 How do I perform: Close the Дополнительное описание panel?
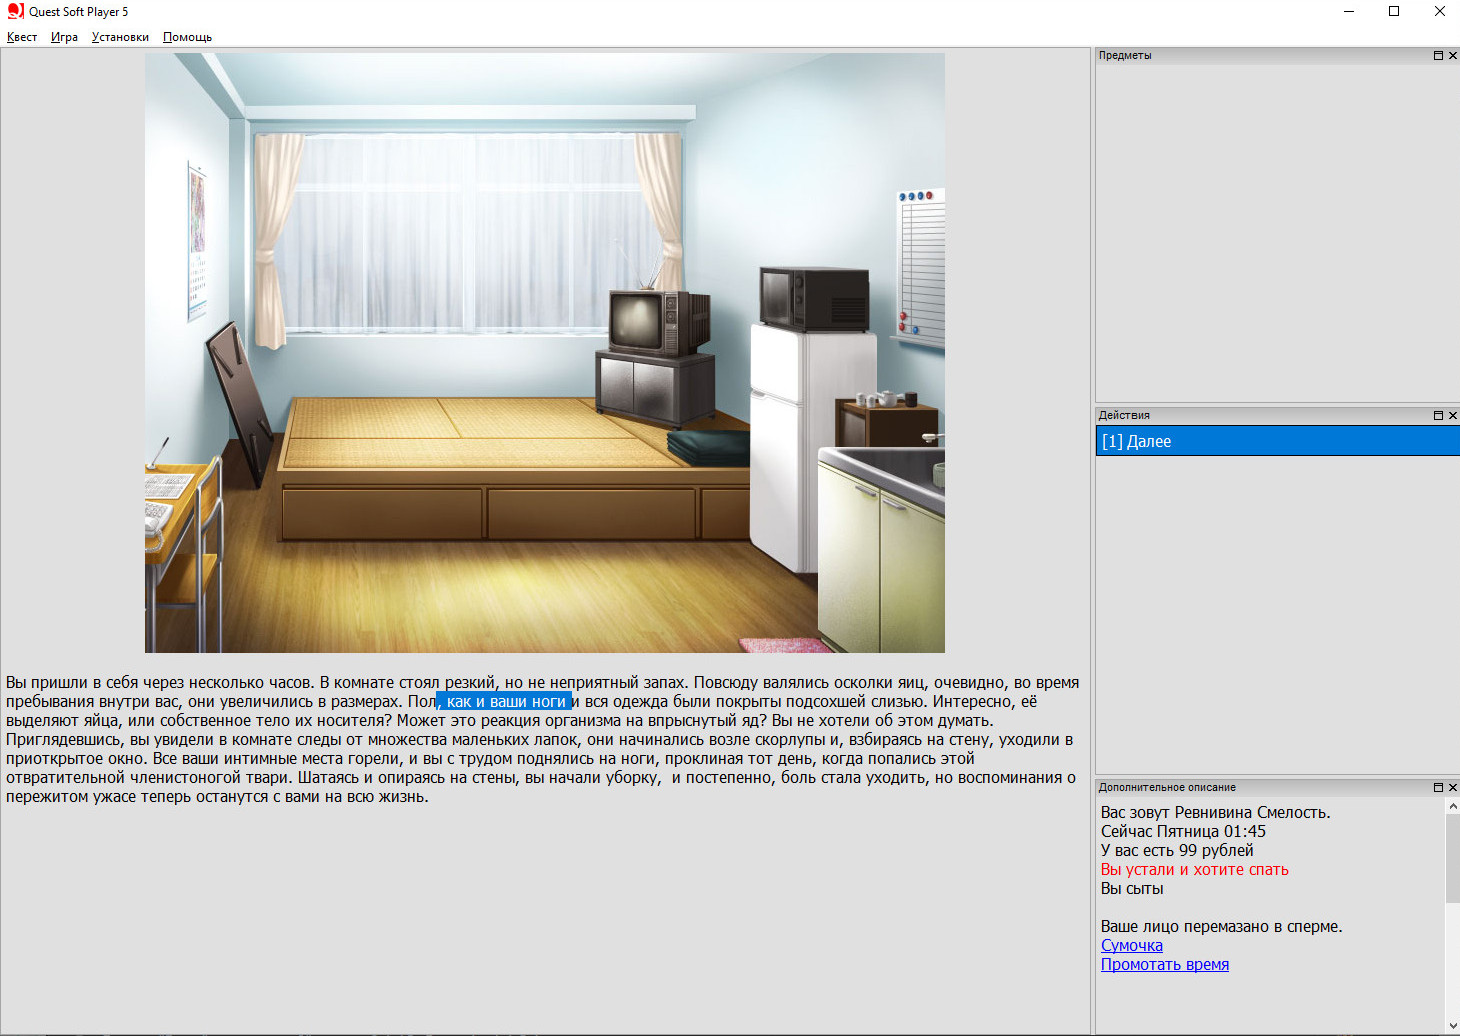click(x=1453, y=787)
